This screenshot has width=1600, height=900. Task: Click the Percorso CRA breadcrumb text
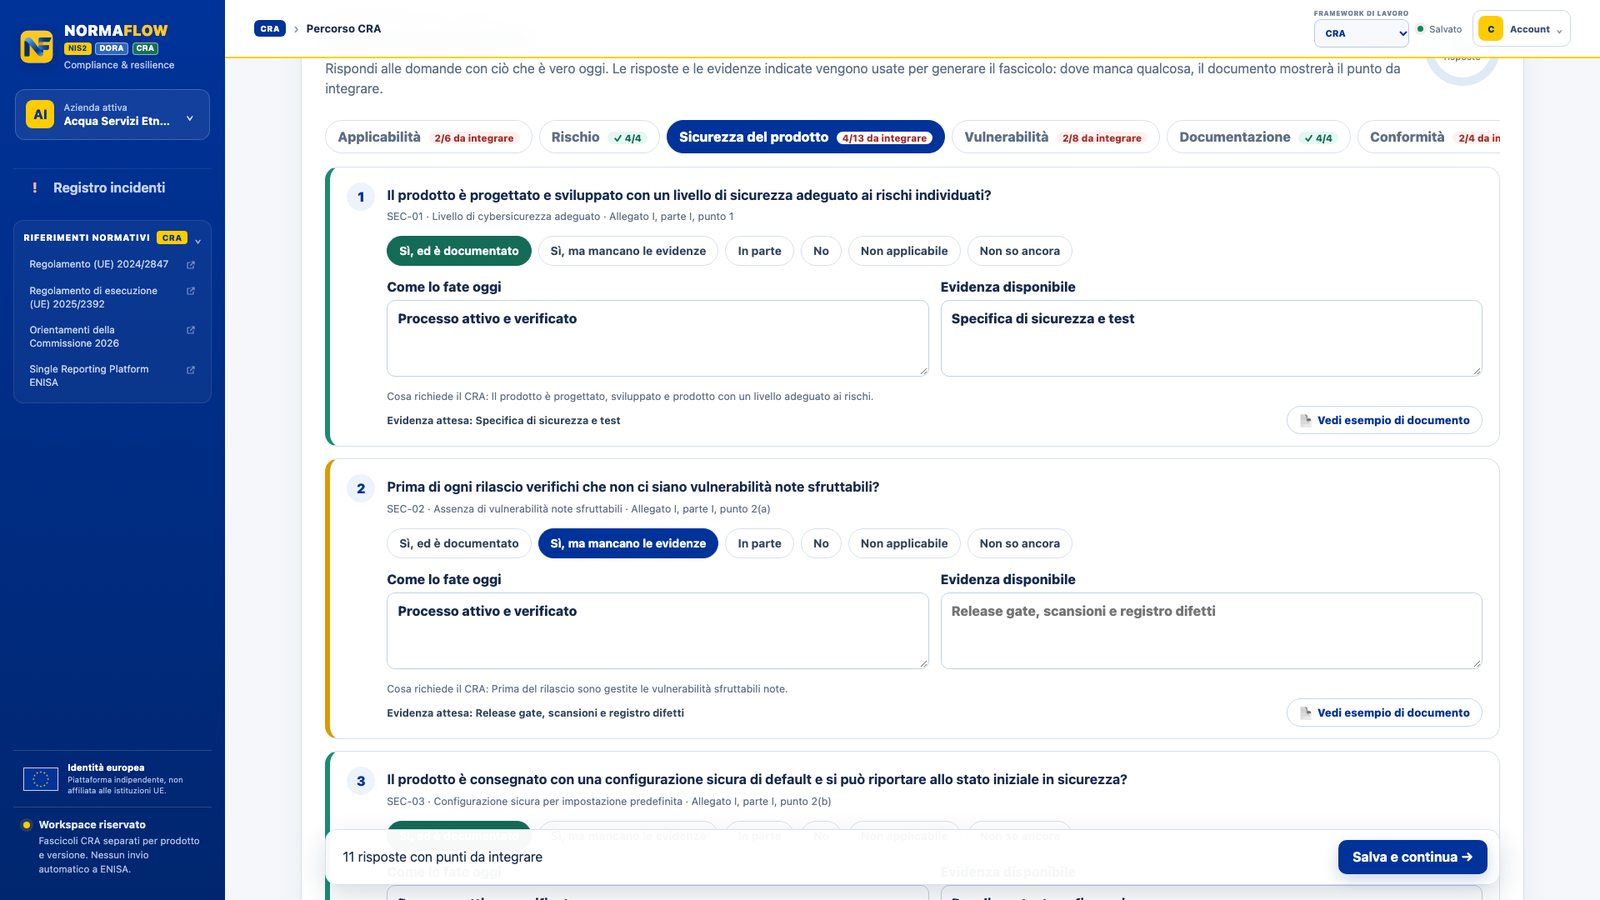tap(343, 29)
